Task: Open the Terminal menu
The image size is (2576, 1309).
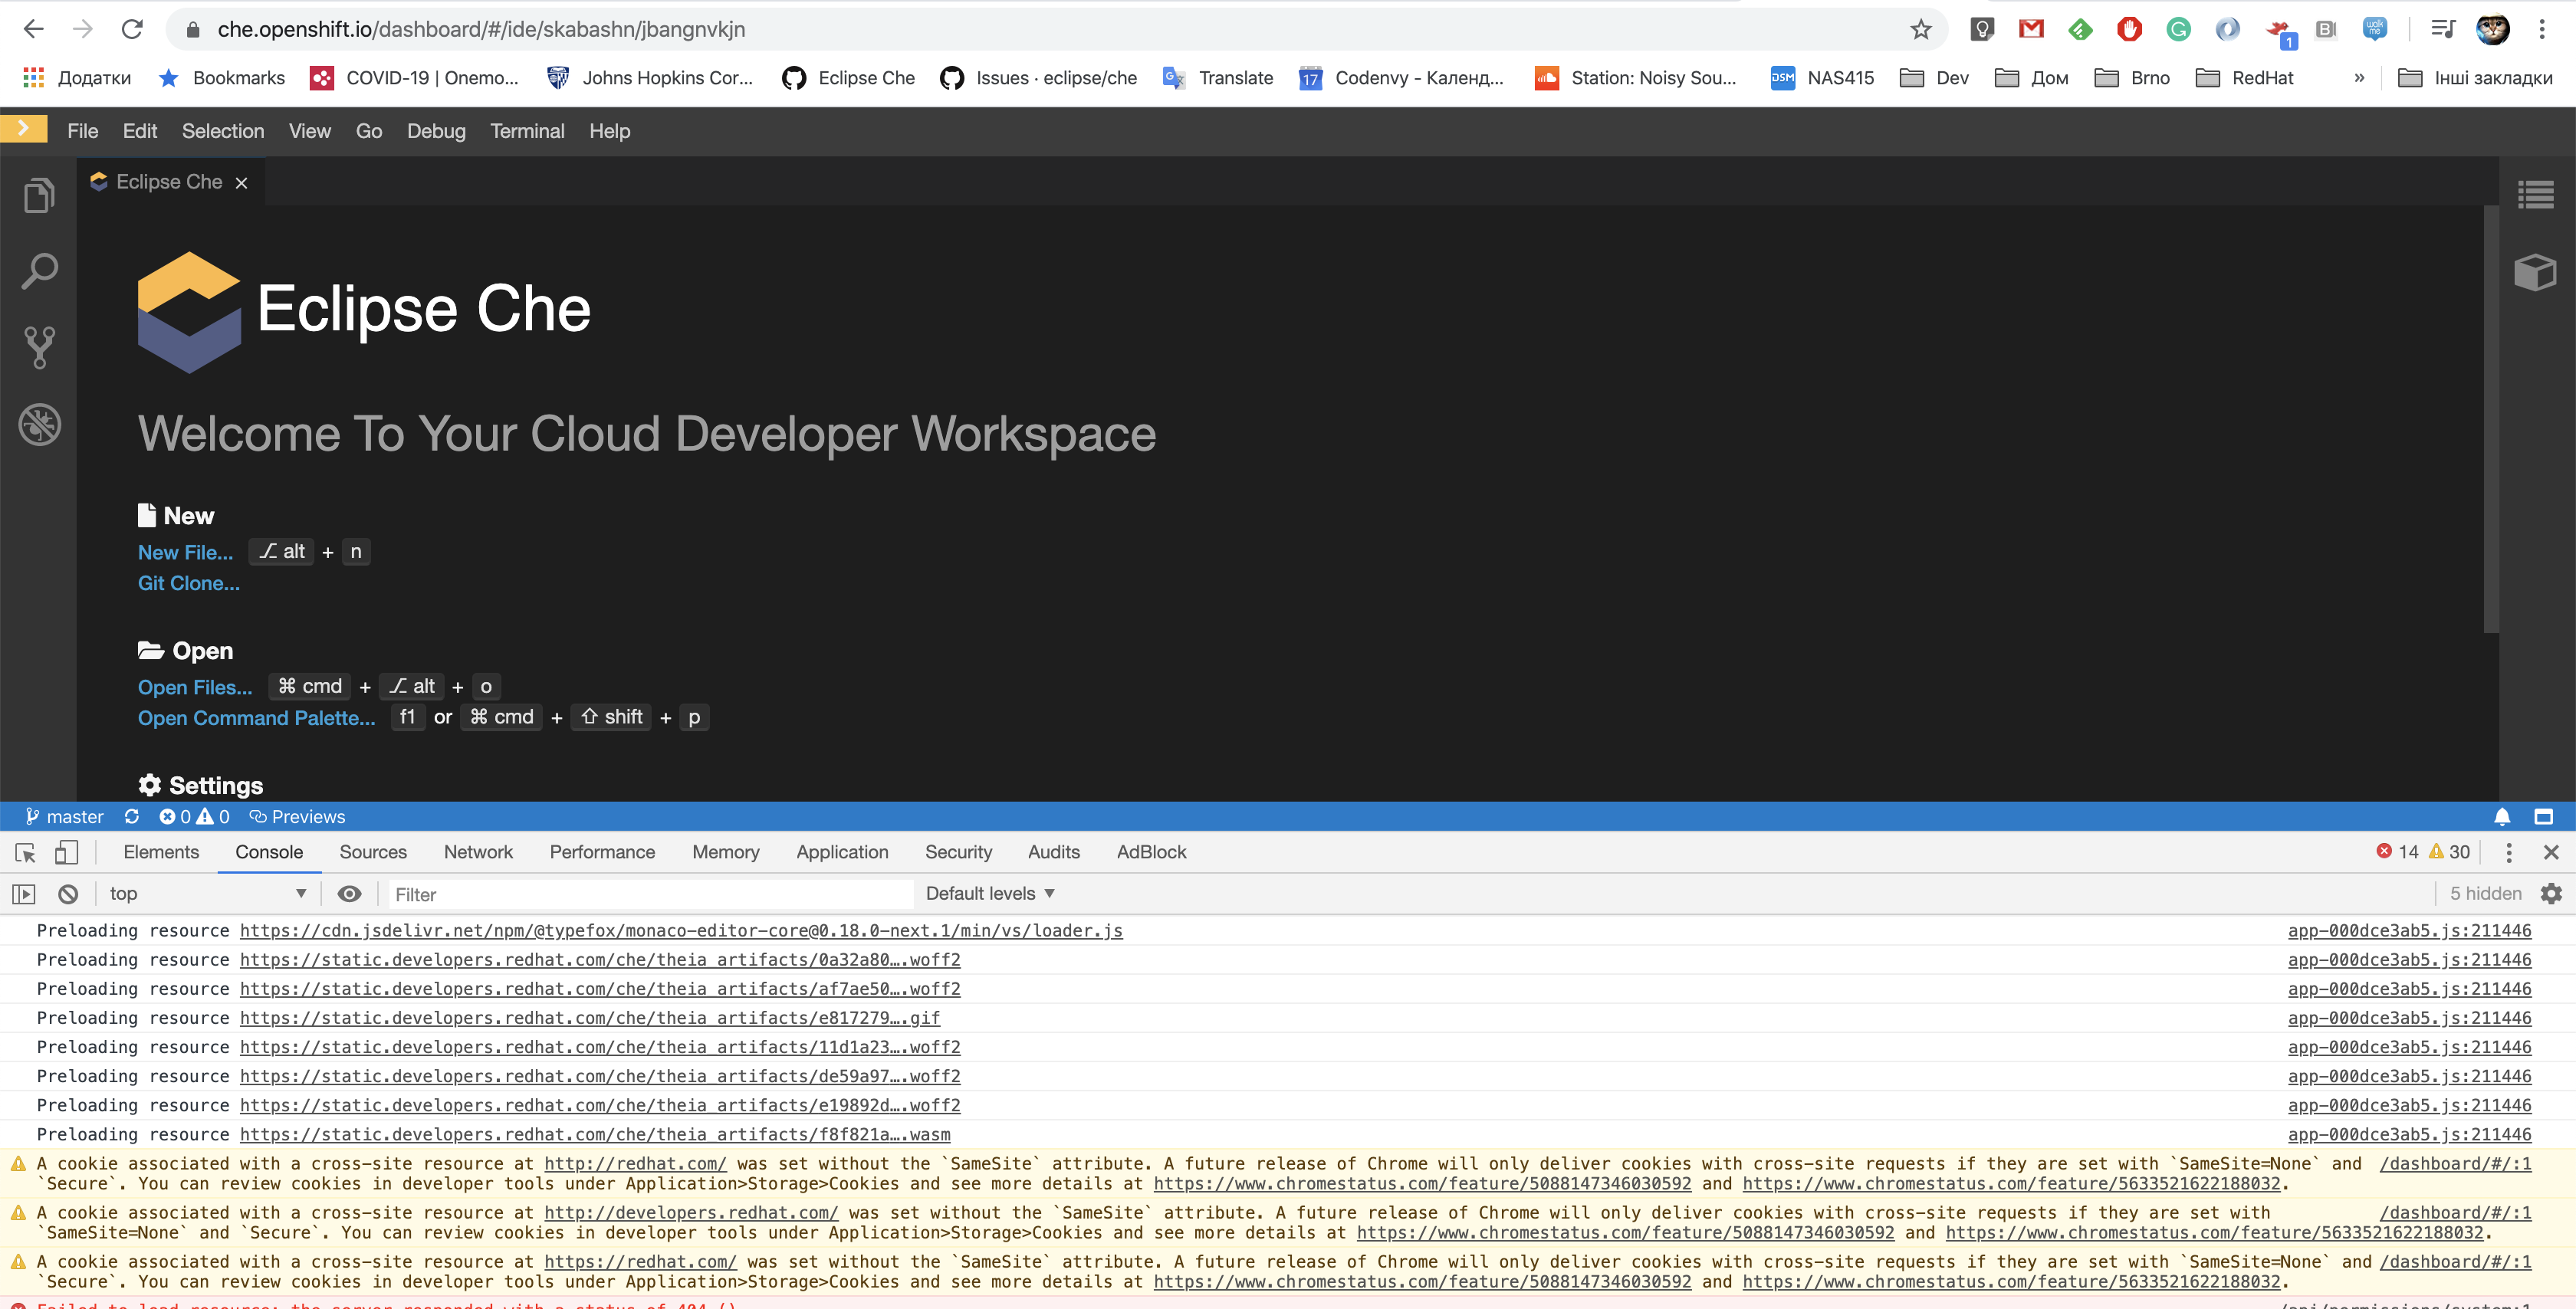Action: point(527,131)
